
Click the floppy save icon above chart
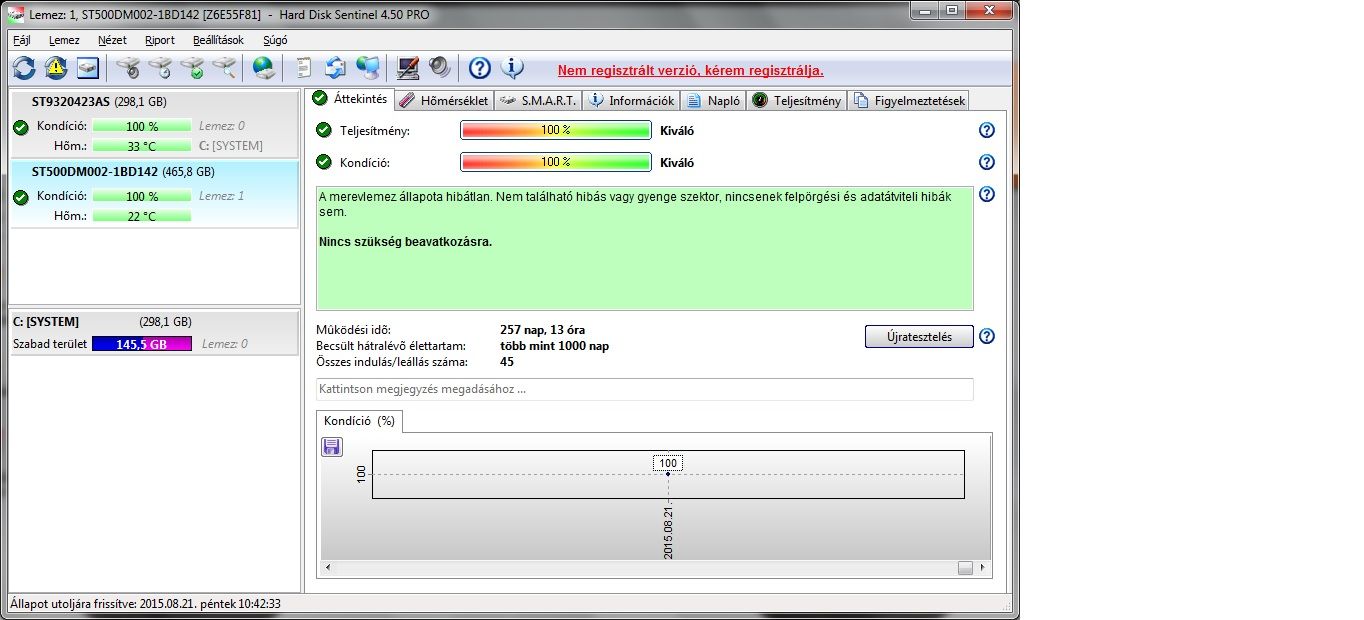point(332,447)
